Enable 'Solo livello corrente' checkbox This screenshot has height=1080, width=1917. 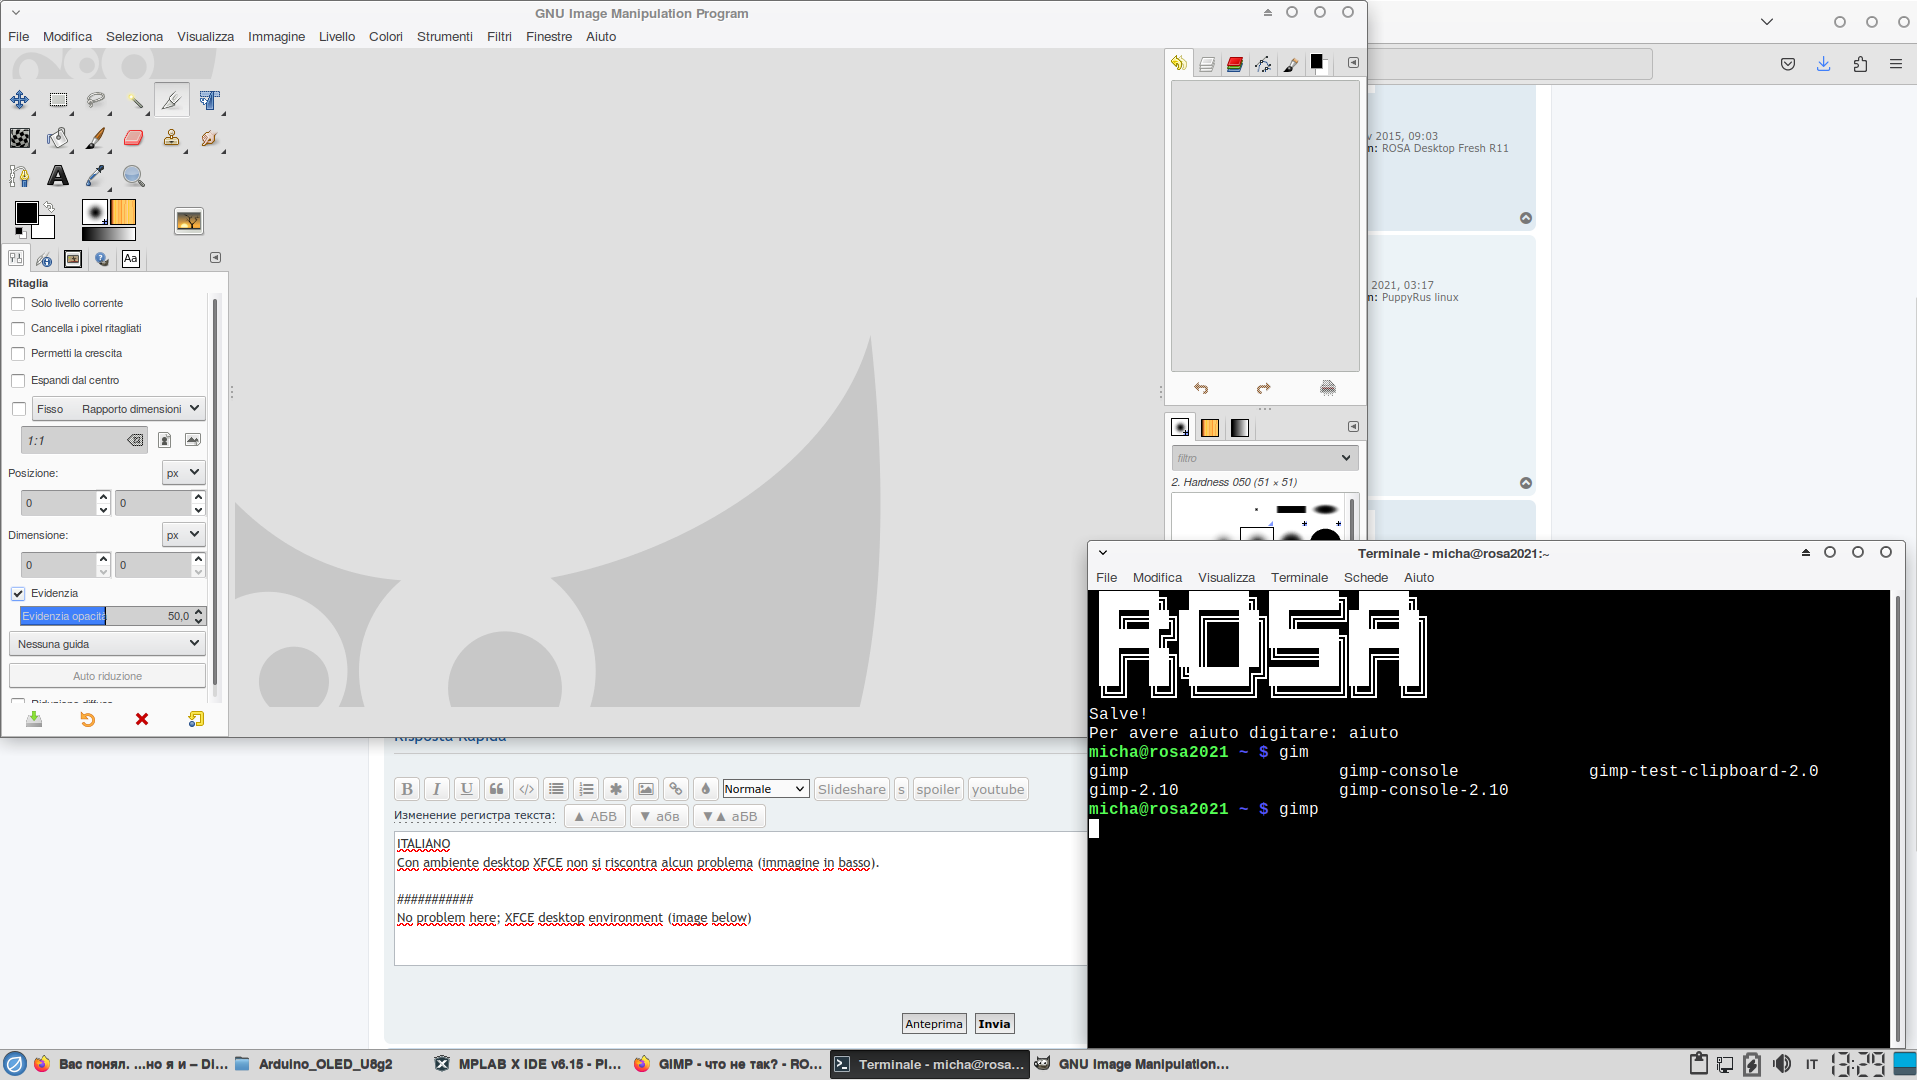[18, 304]
